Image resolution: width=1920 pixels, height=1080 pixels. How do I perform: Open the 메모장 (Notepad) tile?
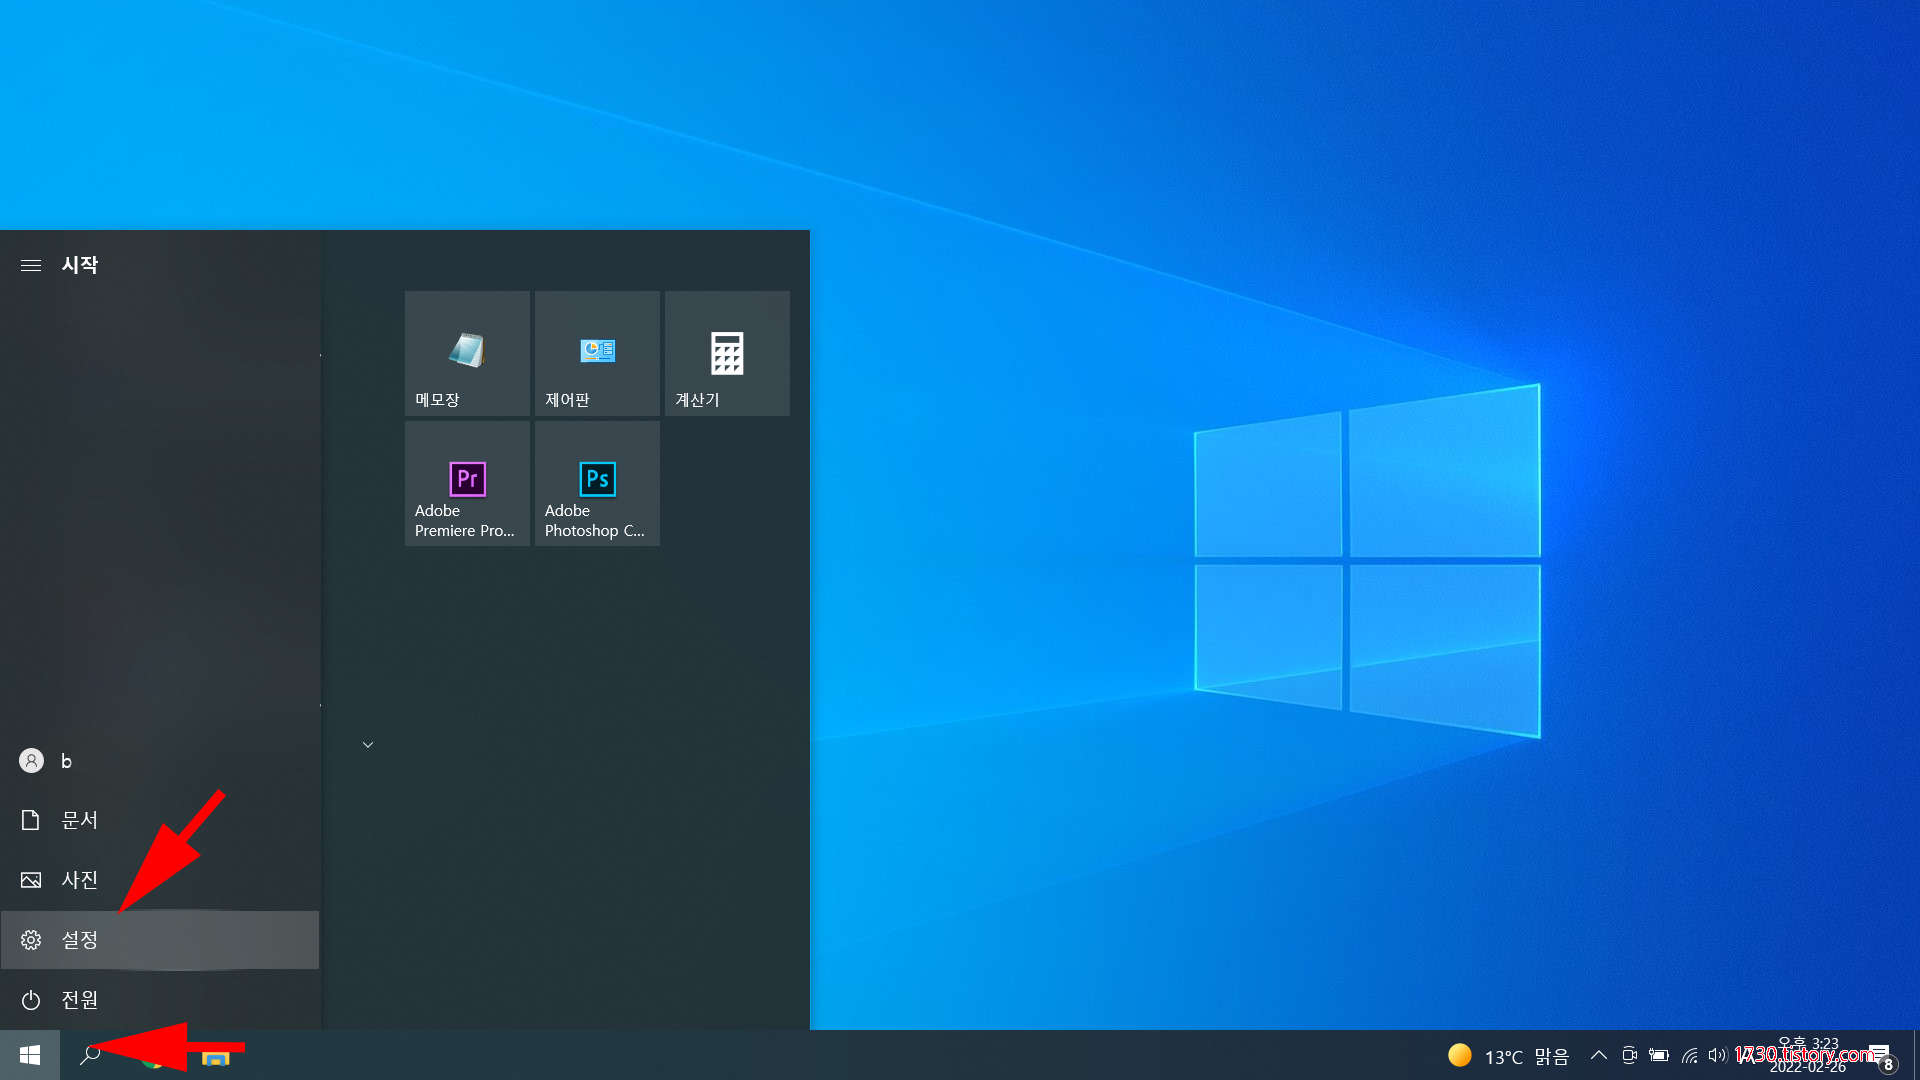467,353
